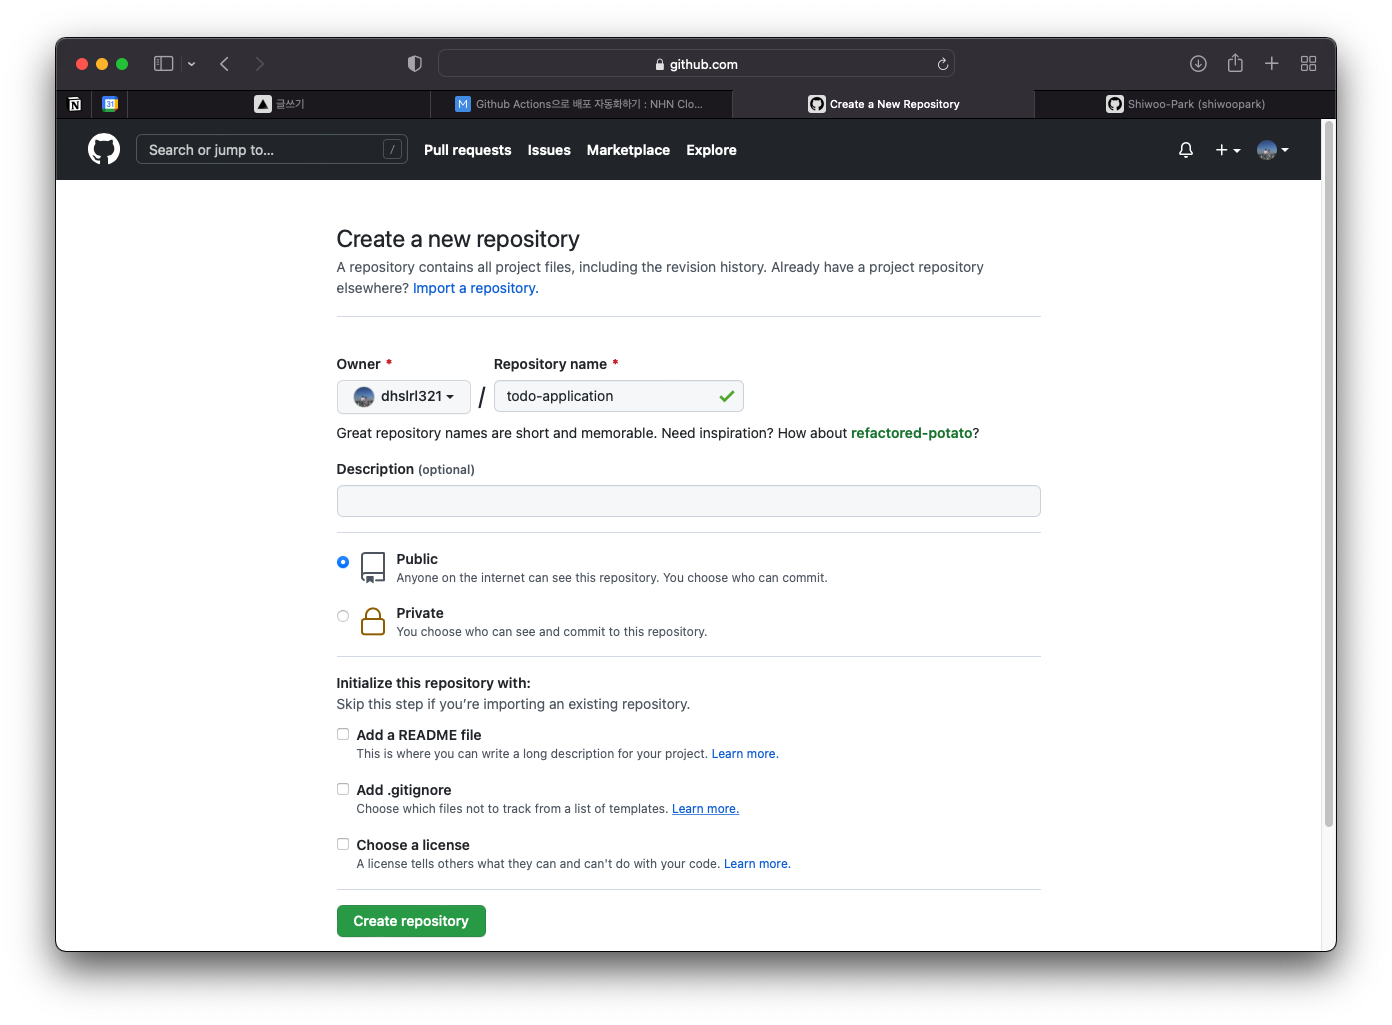Go back with Safari's back arrow
This screenshot has height=1025, width=1392.
click(x=225, y=64)
